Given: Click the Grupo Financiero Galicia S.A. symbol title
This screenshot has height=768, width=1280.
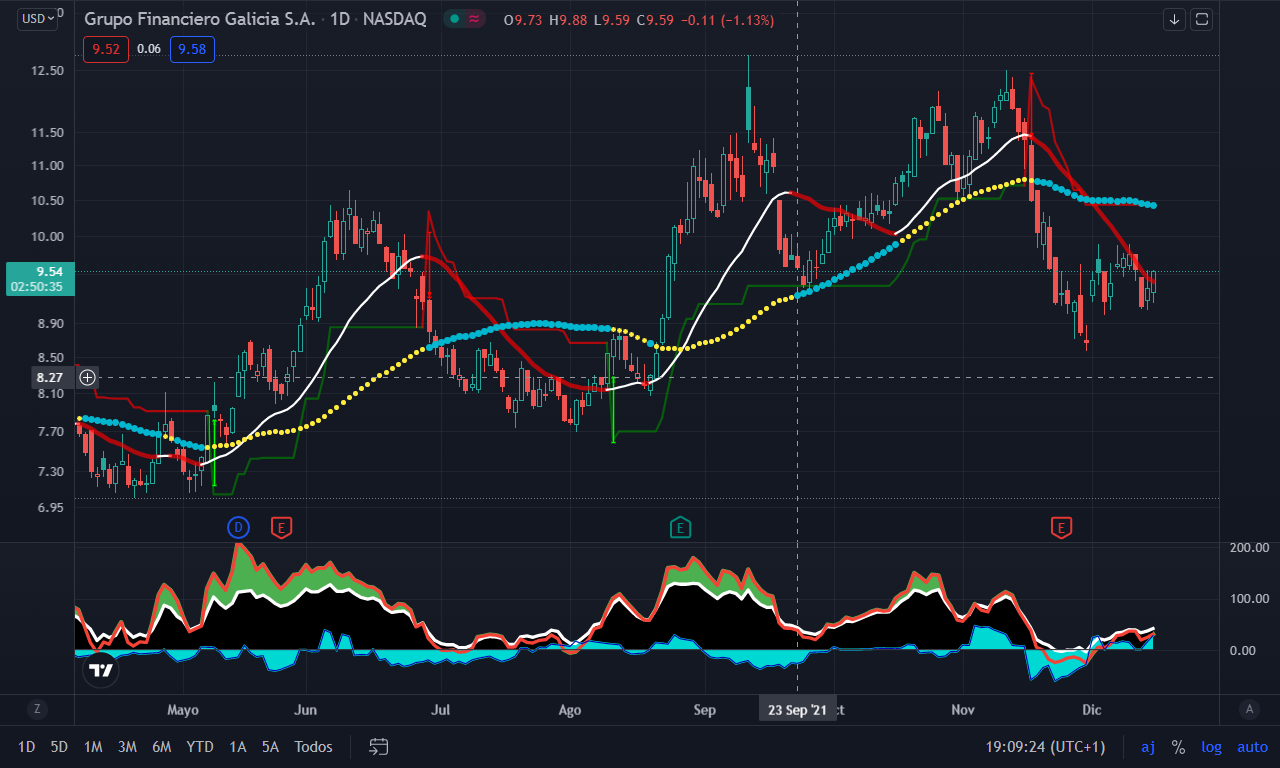Looking at the screenshot, I should coord(199,19).
